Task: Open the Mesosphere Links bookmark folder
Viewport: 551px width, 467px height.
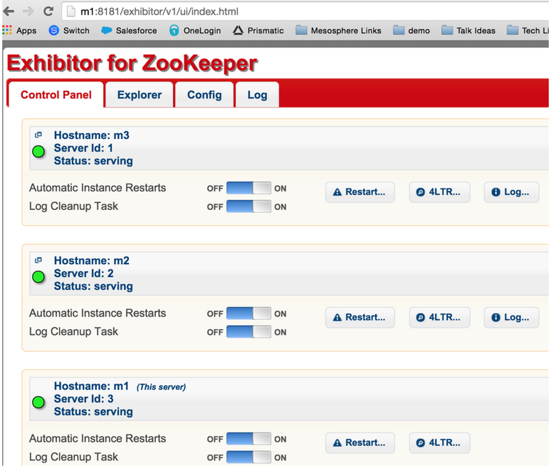Action: pos(338,31)
